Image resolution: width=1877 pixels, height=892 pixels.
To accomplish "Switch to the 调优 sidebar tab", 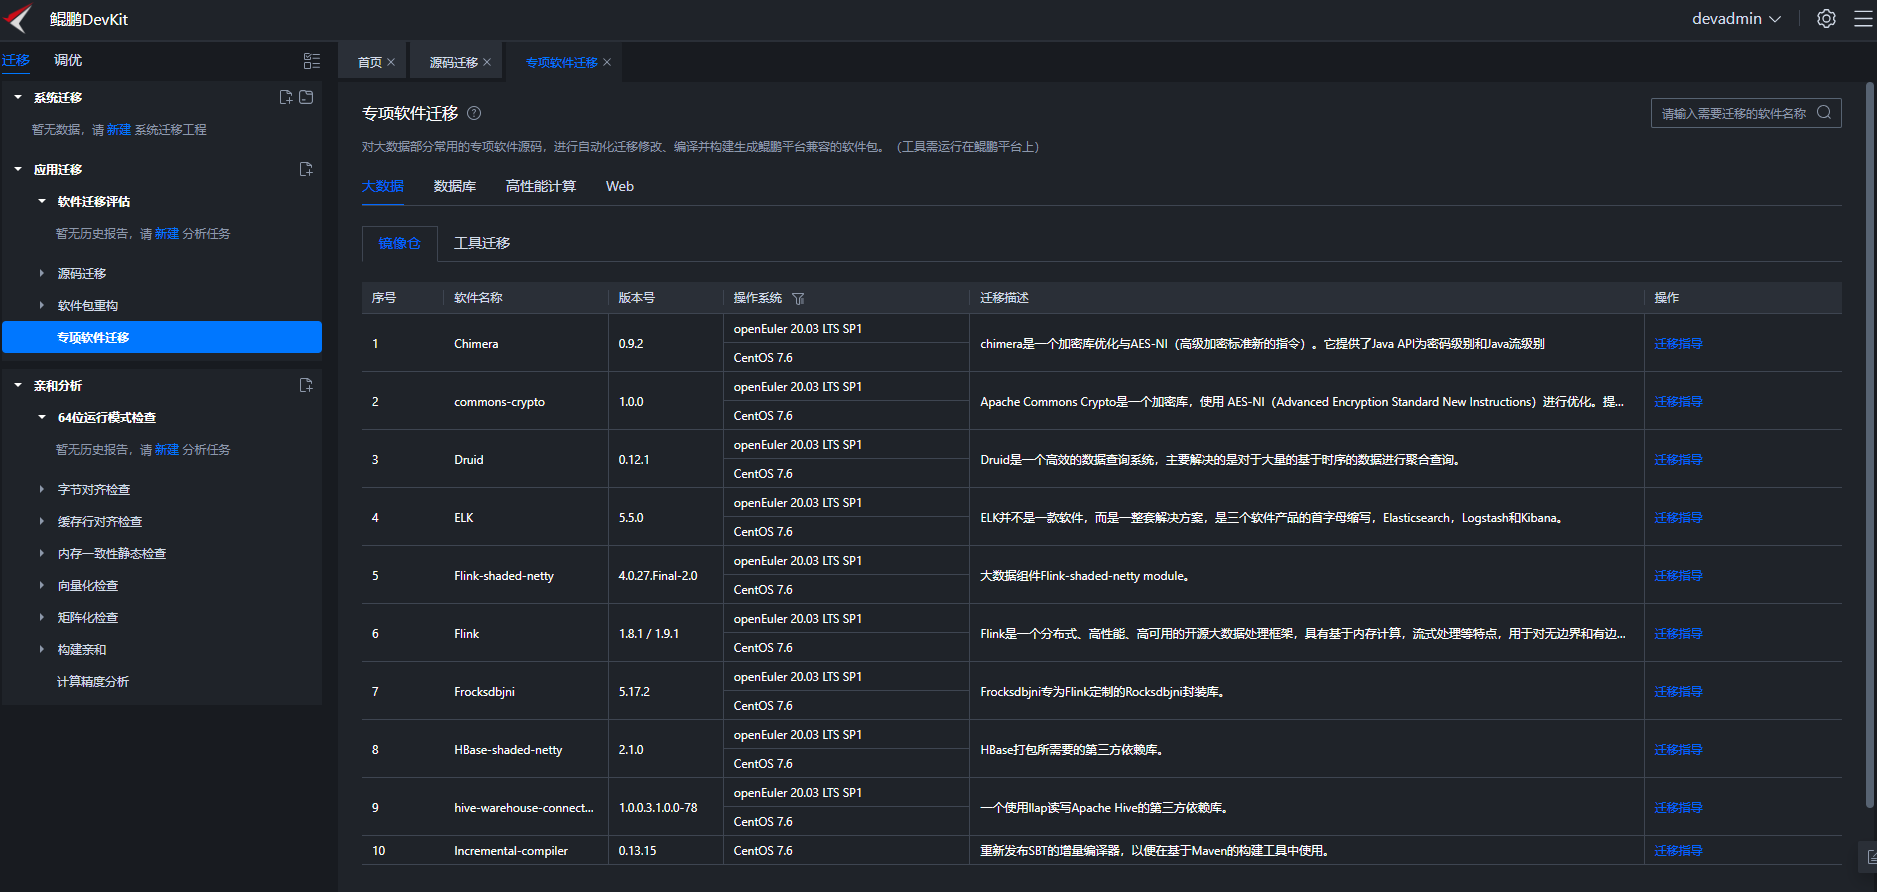I will [x=68, y=60].
